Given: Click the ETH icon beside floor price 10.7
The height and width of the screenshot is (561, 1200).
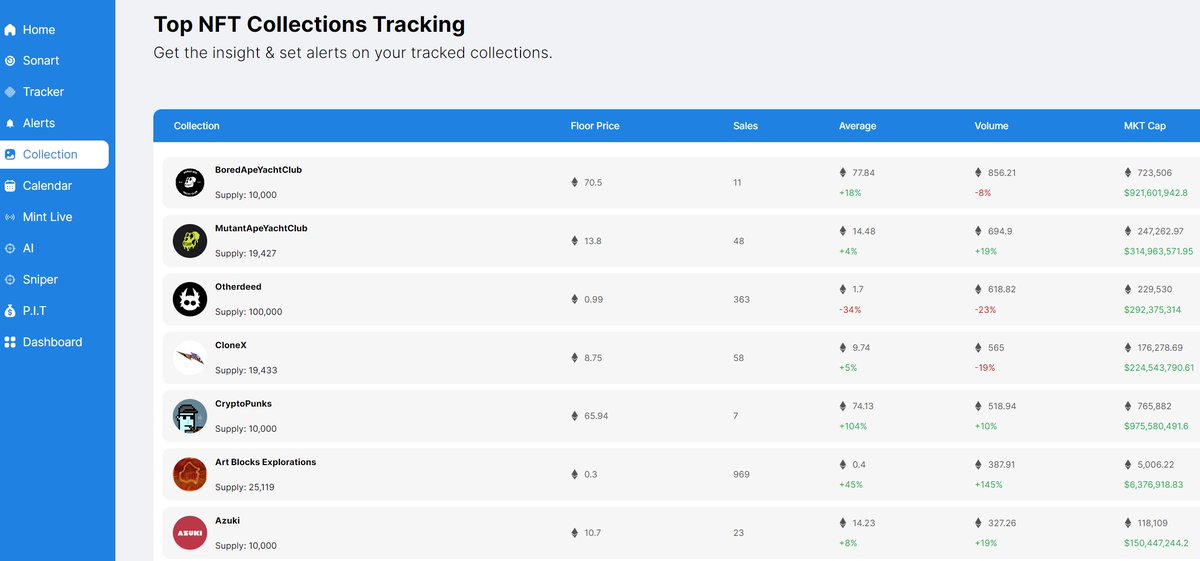Looking at the screenshot, I should (x=574, y=533).
